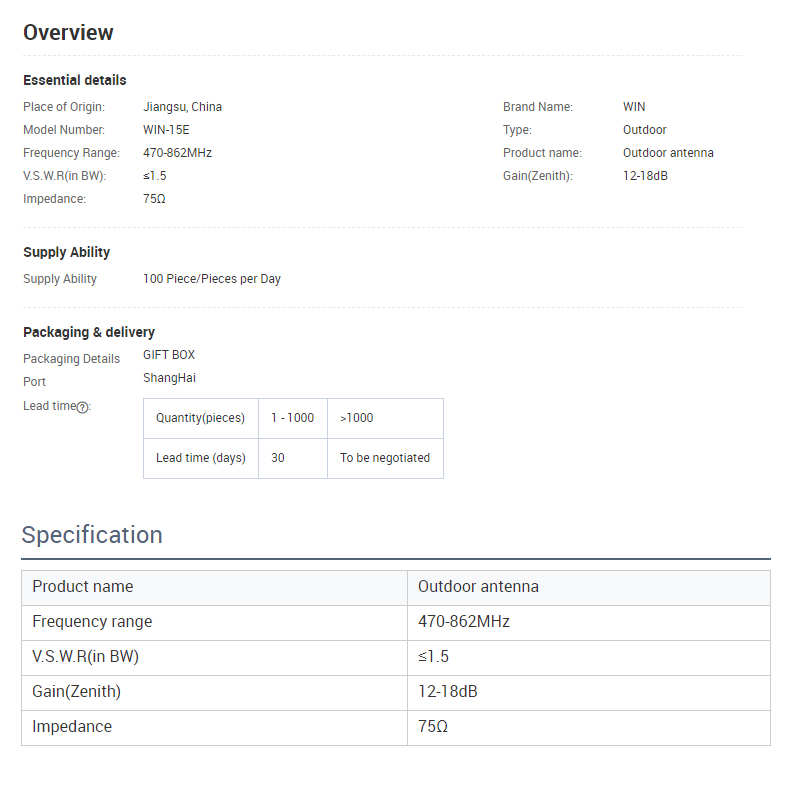
Task: Click the 30 days lead time cell
Action: pos(278,458)
